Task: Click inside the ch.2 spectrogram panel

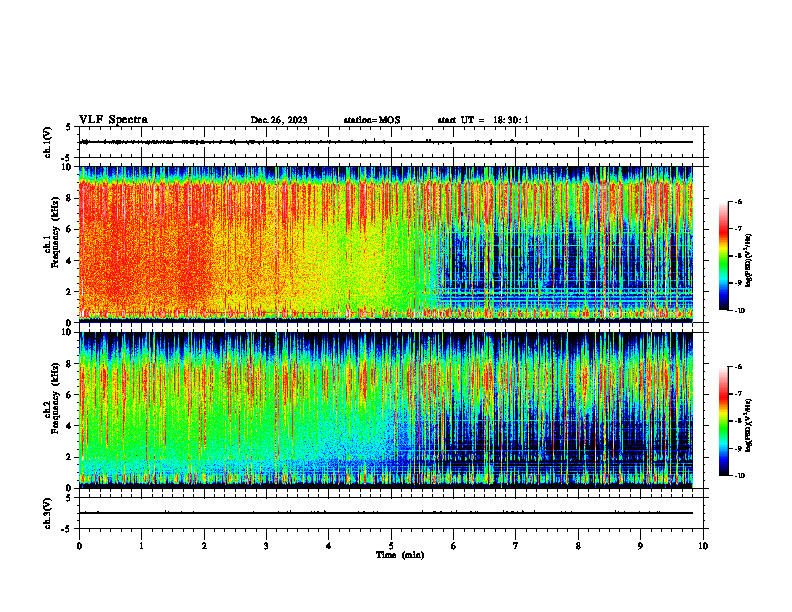Action: coord(386,410)
